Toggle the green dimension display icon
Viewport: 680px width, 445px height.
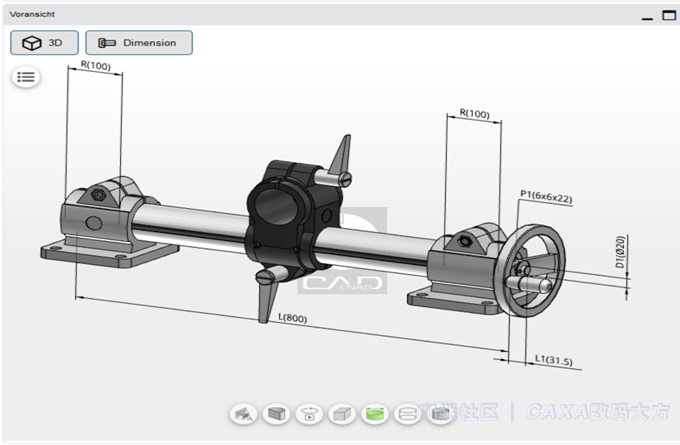pos(375,414)
